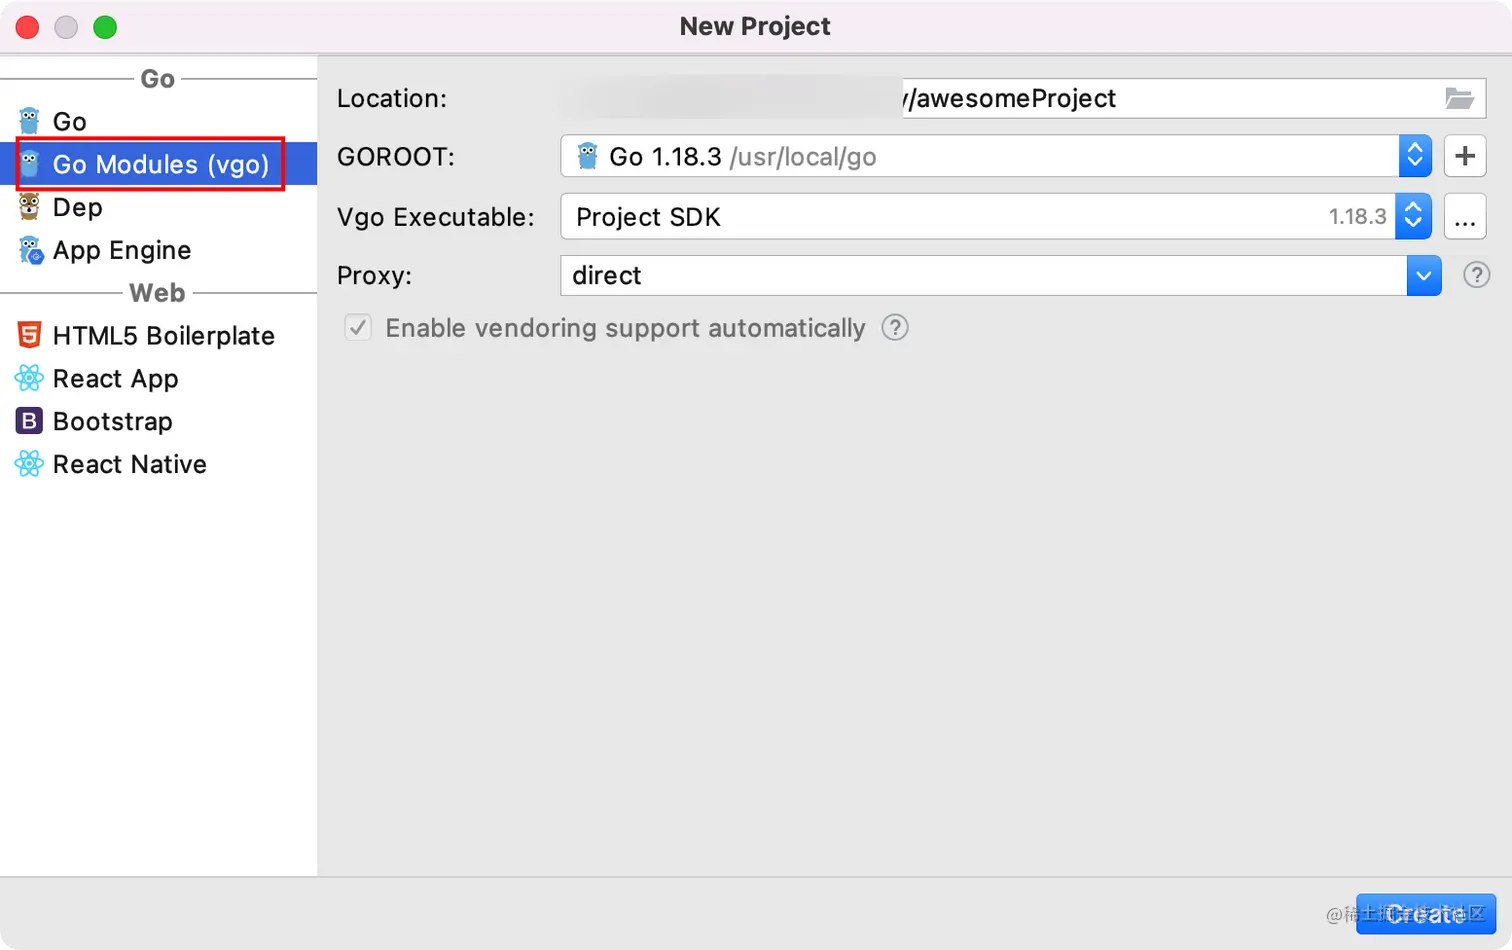The image size is (1512, 950).
Task: Select Go Modules (vgo) project type
Action: (160, 164)
